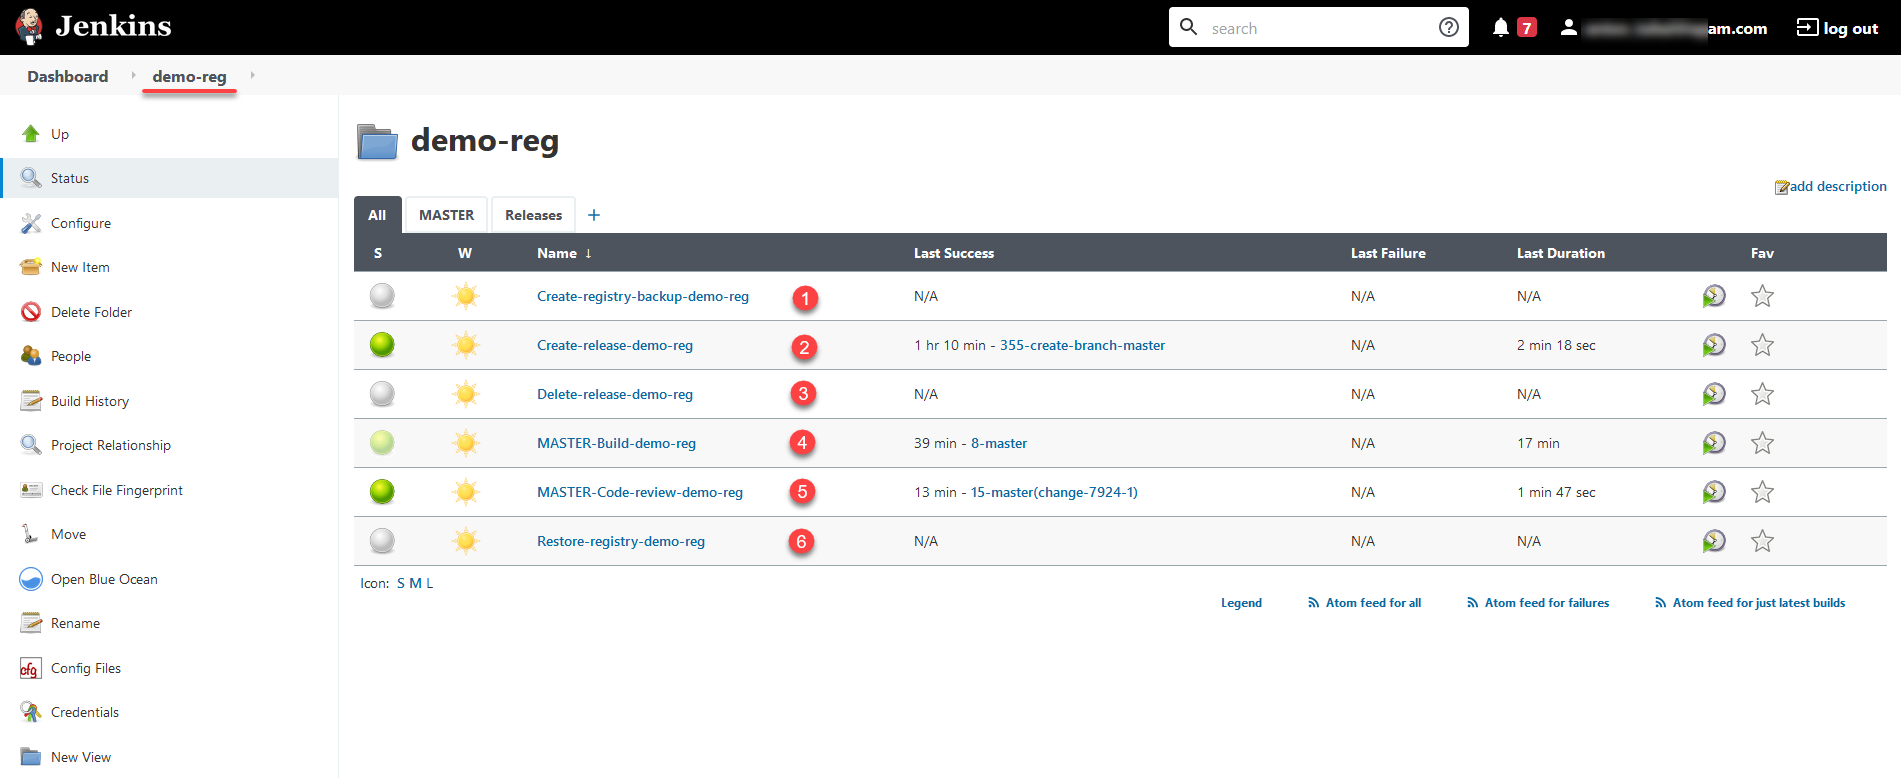Favorite Create-release-demo-reg with star
Viewport: 1901px width, 778px height.
click(x=1762, y=345)
